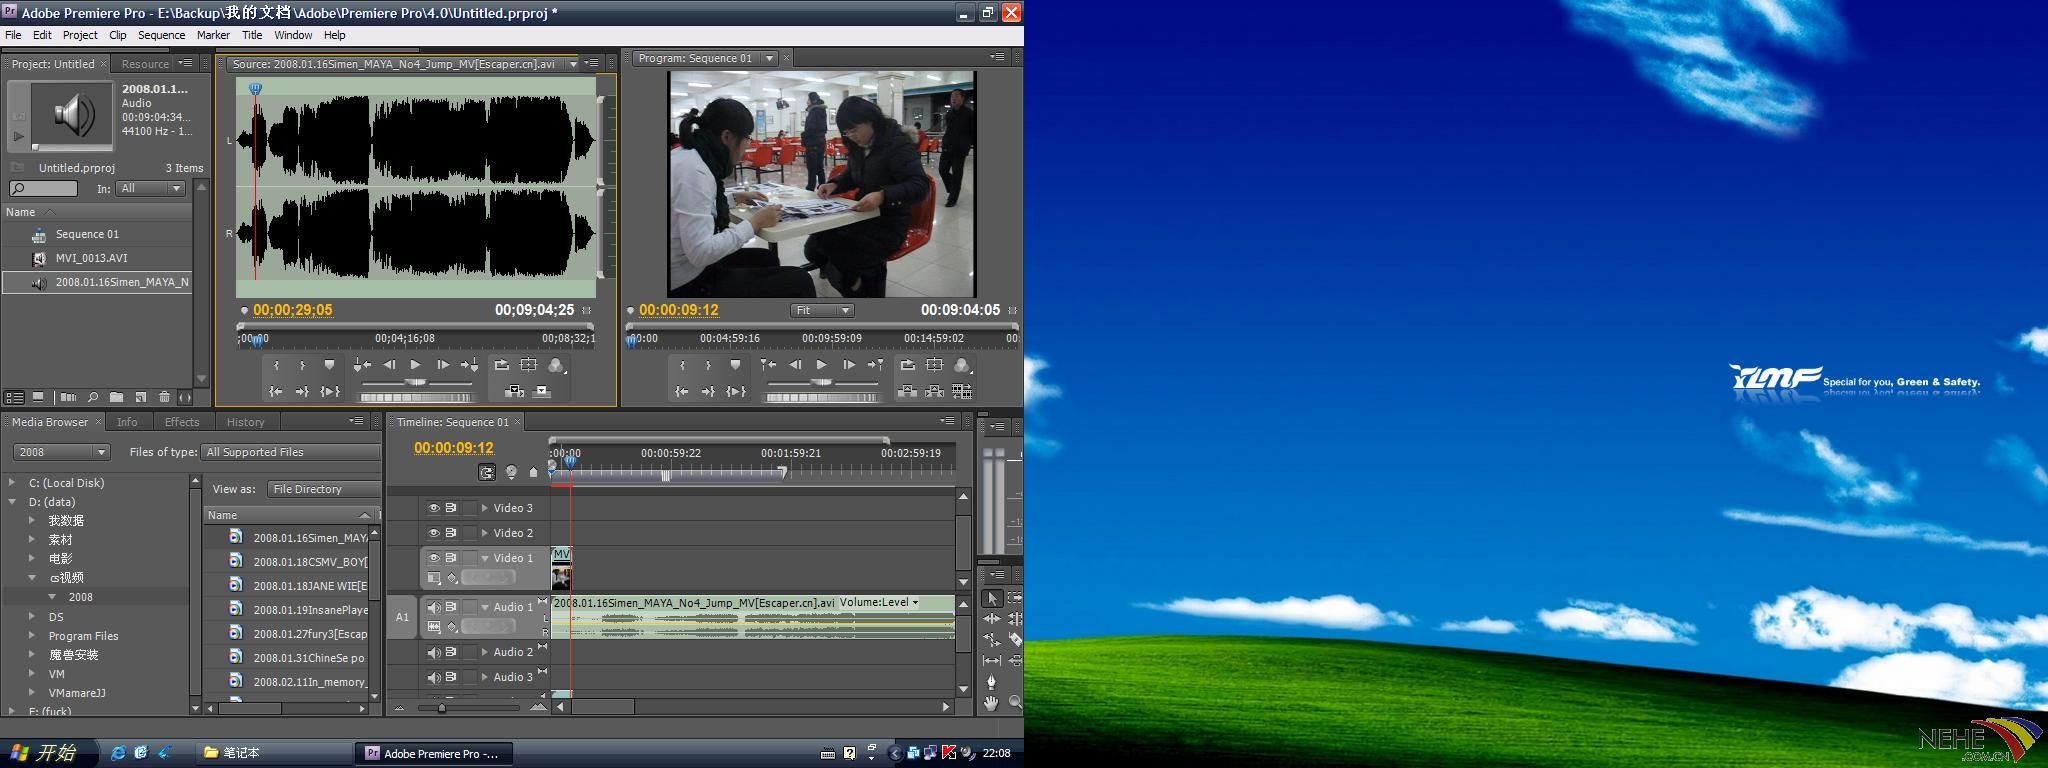Image resolution: width=2048 pixels, height=768 pixels.
Task: Switch to the Effects tab
Action: (x=182, y=422)
